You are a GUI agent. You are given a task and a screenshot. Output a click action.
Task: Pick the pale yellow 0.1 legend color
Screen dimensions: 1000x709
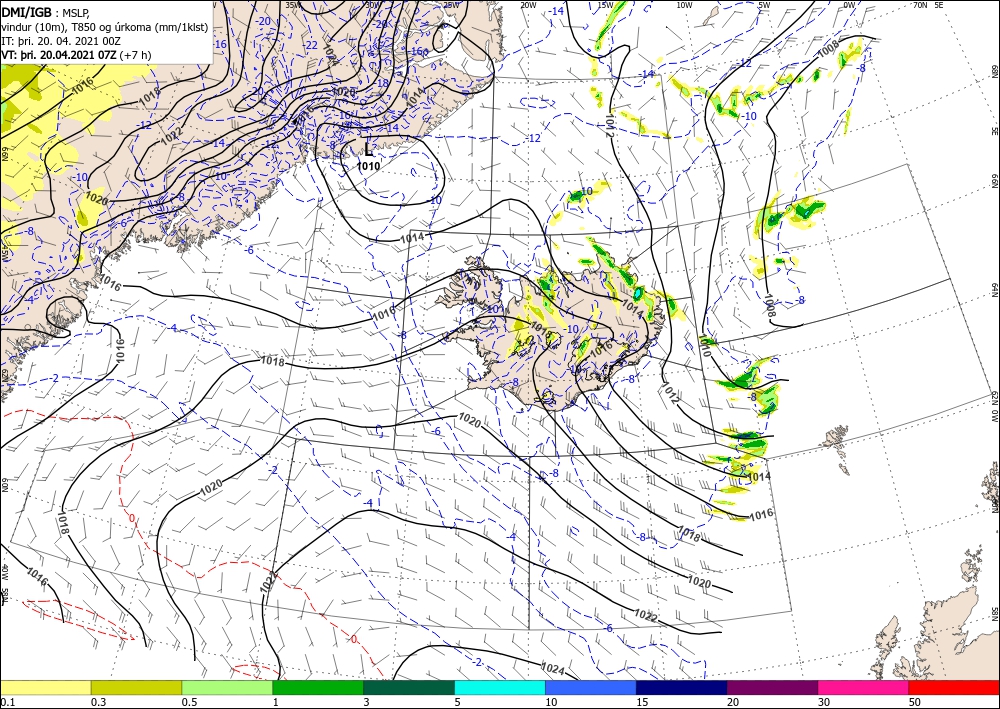45,687
